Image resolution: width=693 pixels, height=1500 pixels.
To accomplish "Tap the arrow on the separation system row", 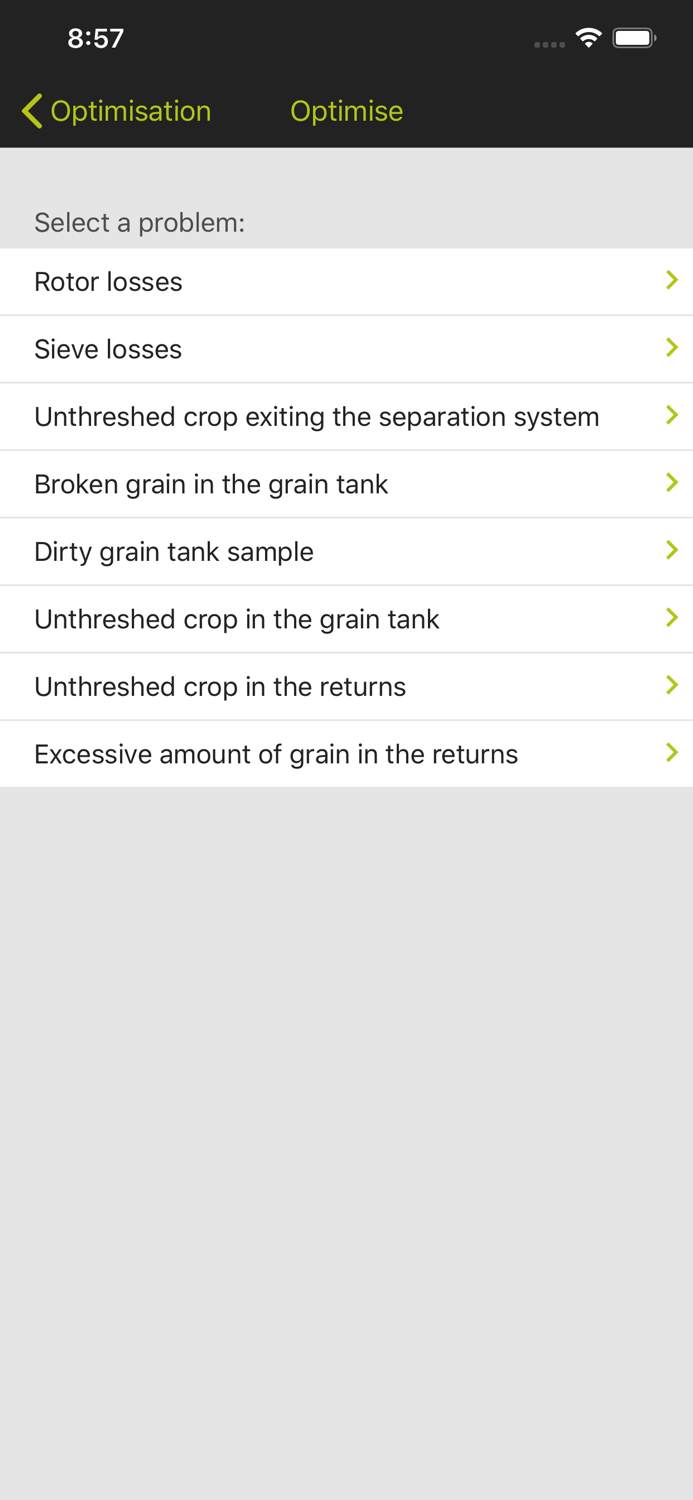I will (672, 415).
